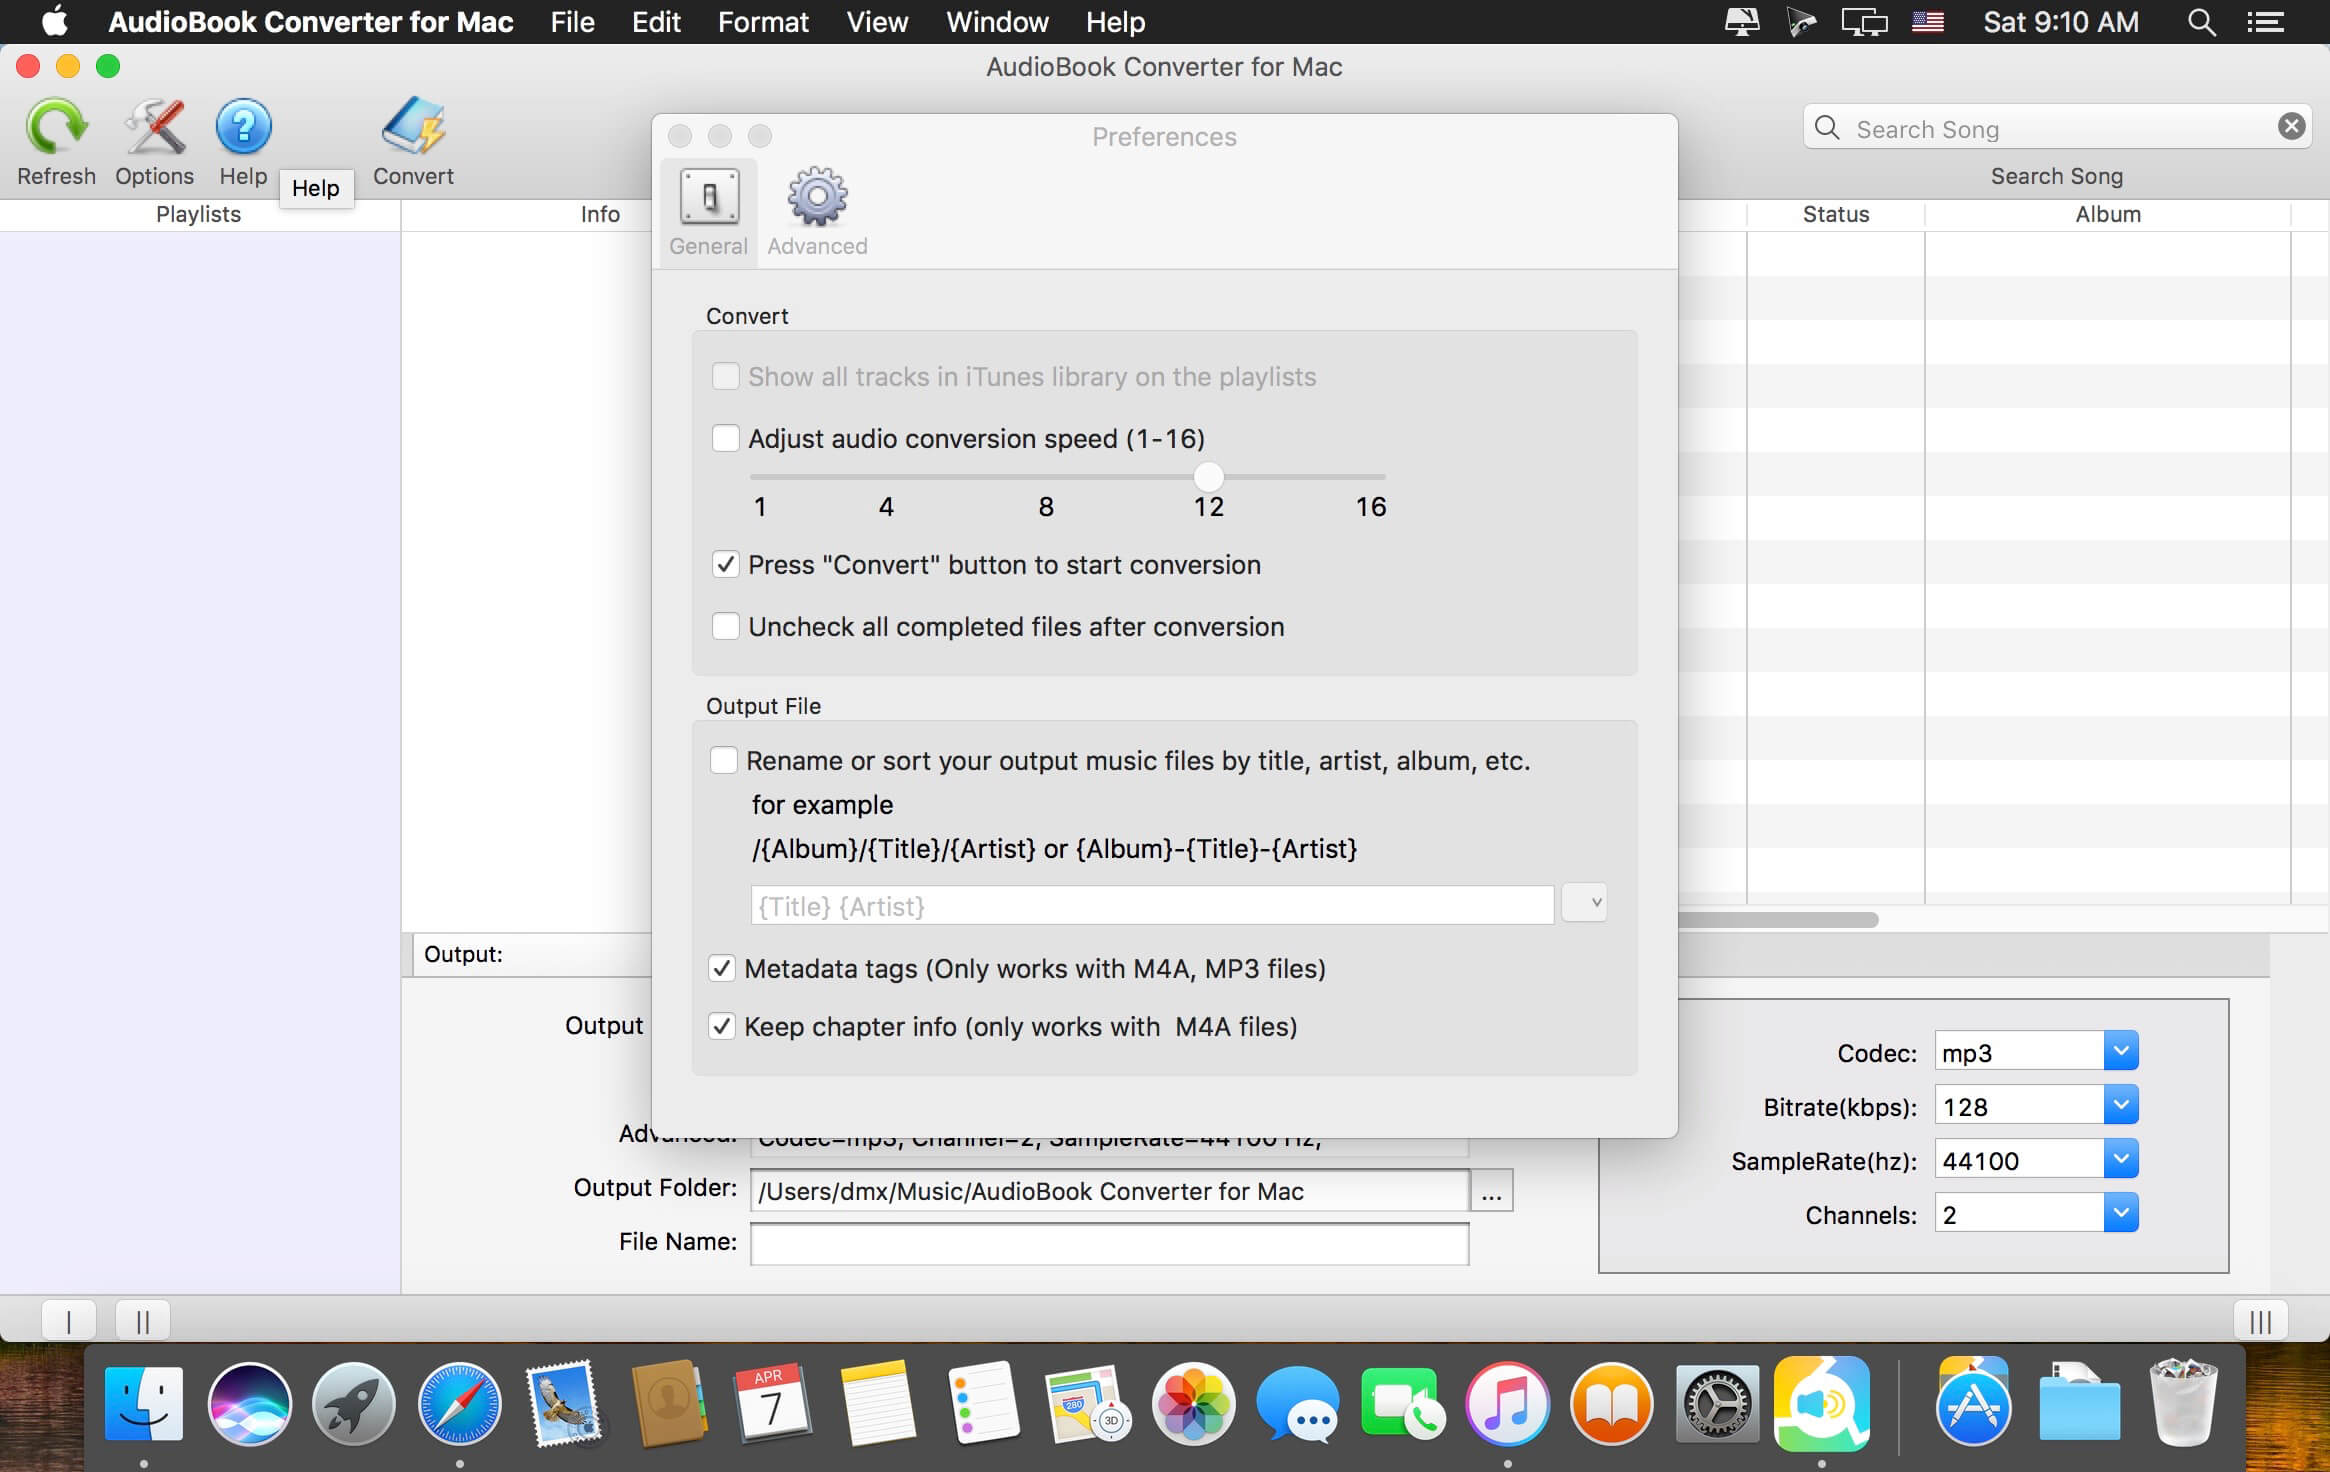Open the Help menu in the menu bar
Viewport: 2330px width, 1472px height.
[x=1115, y=22]
